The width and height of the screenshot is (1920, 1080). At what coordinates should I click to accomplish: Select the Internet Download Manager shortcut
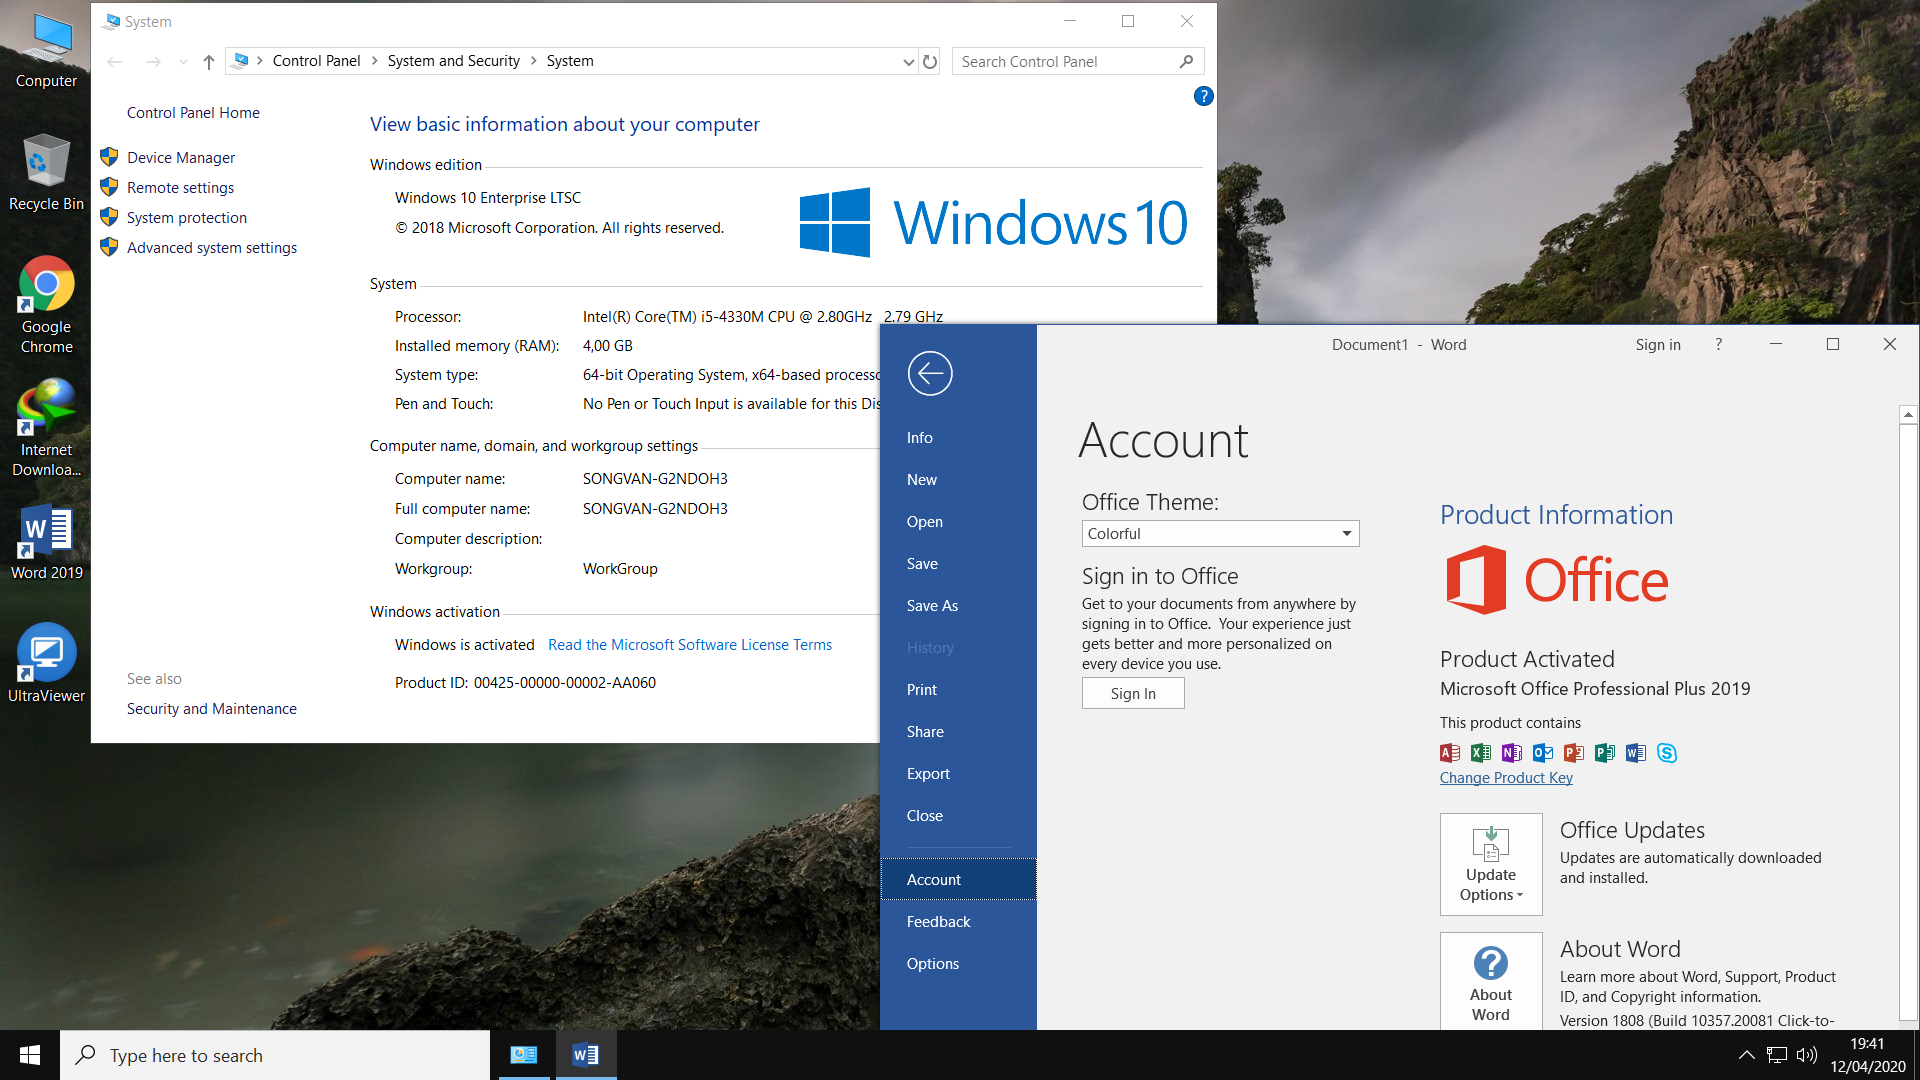click(x=46, y=428)
